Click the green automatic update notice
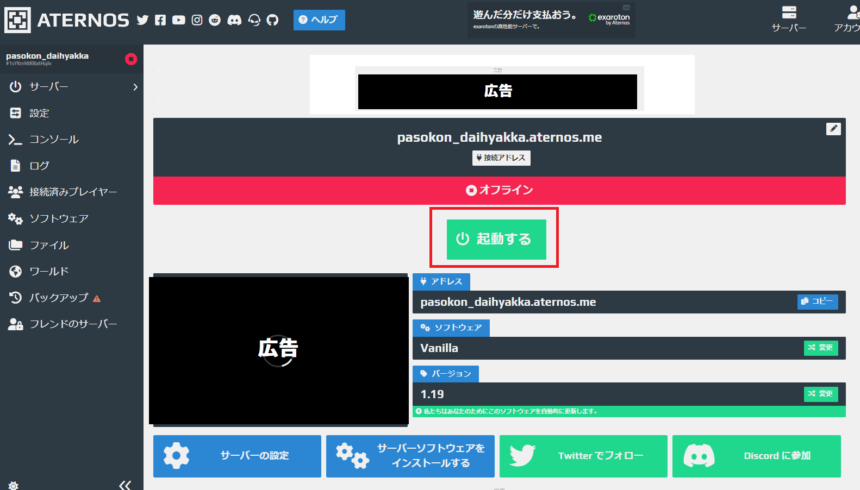860x490 pixels. (x=629, y=411)
